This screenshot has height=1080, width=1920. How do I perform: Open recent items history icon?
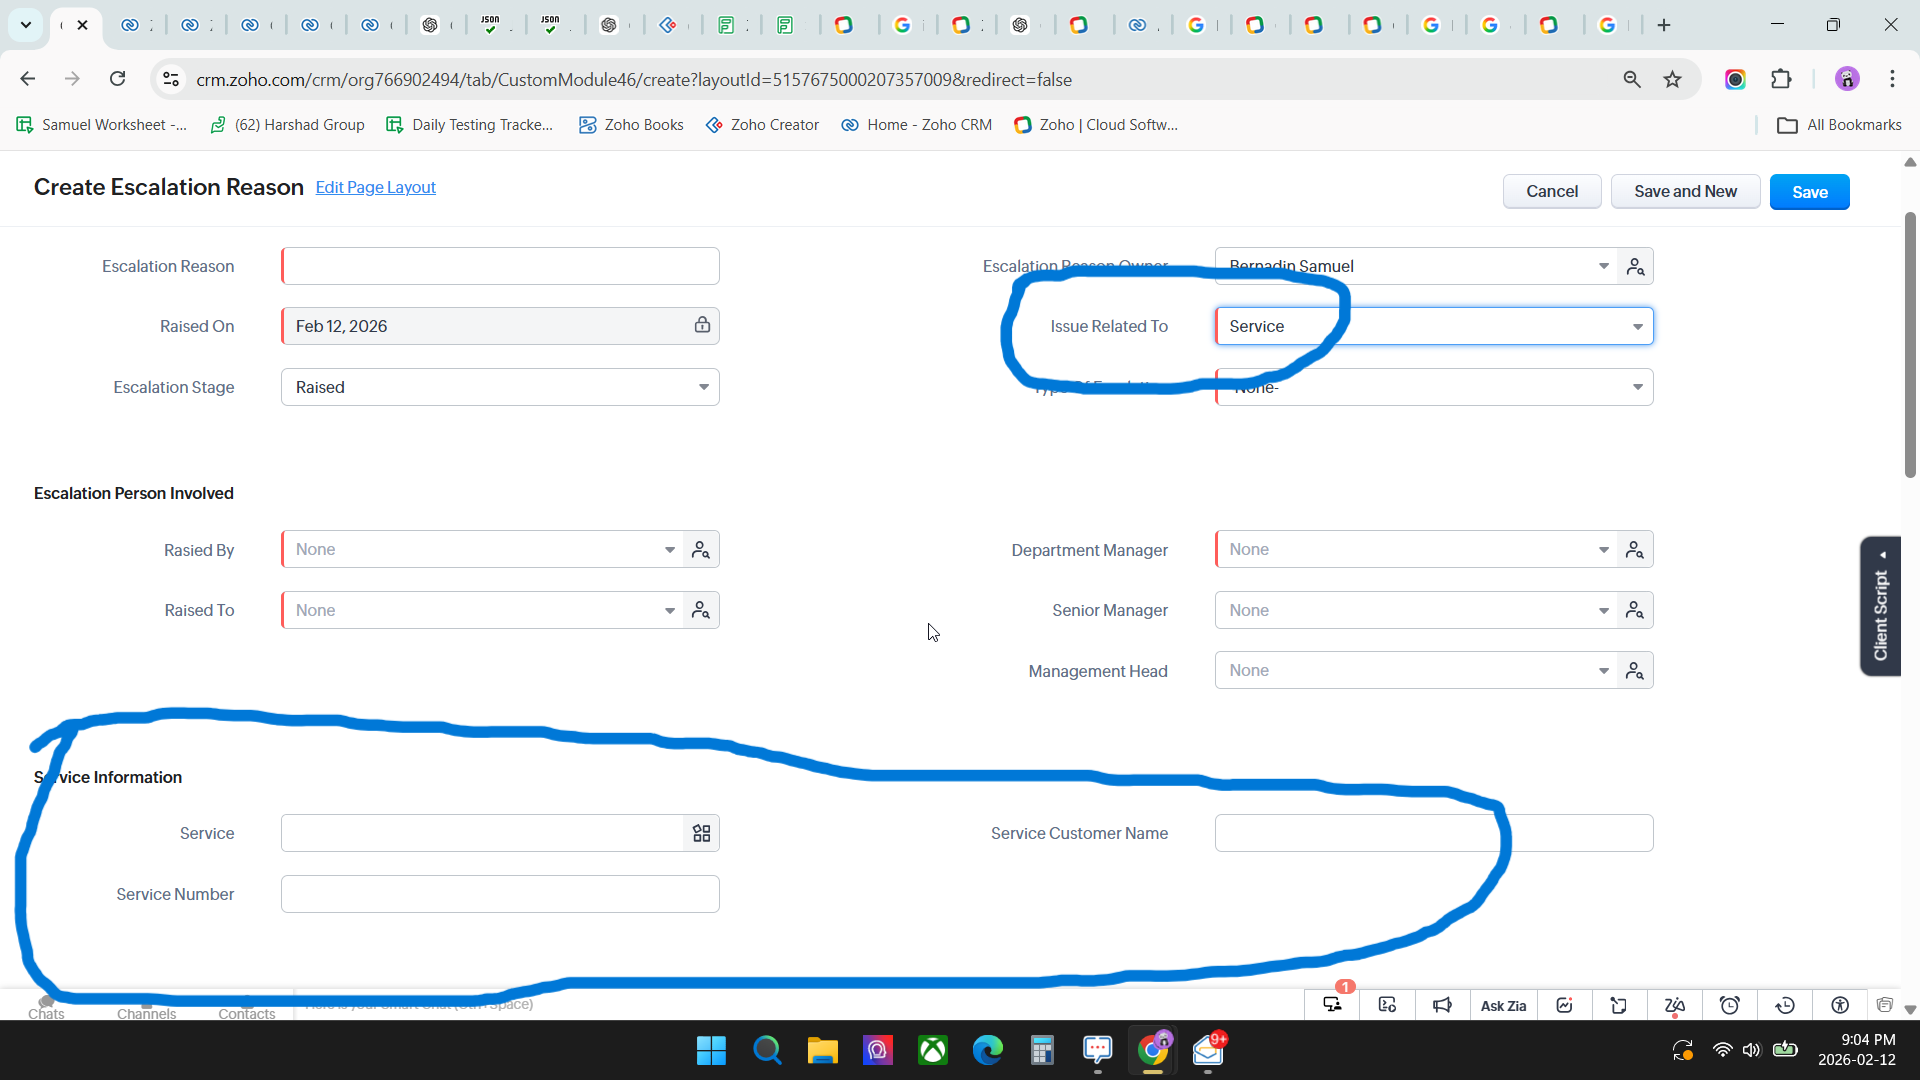tap(1785, 1005)
